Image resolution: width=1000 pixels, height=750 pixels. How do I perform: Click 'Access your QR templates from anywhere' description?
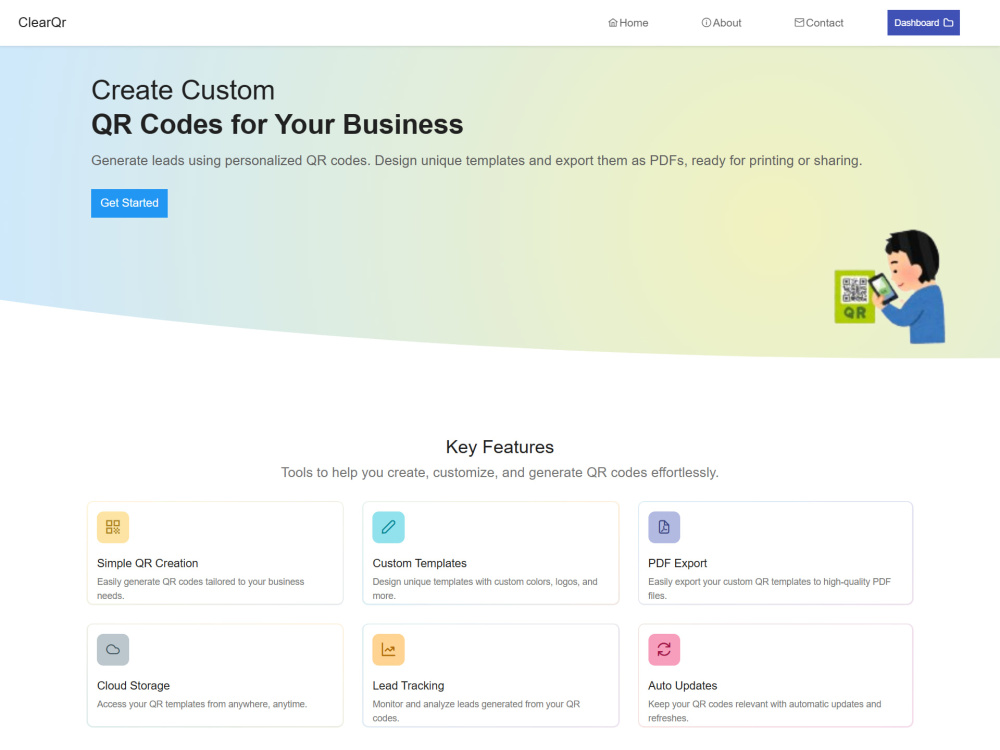pos(202,704)
